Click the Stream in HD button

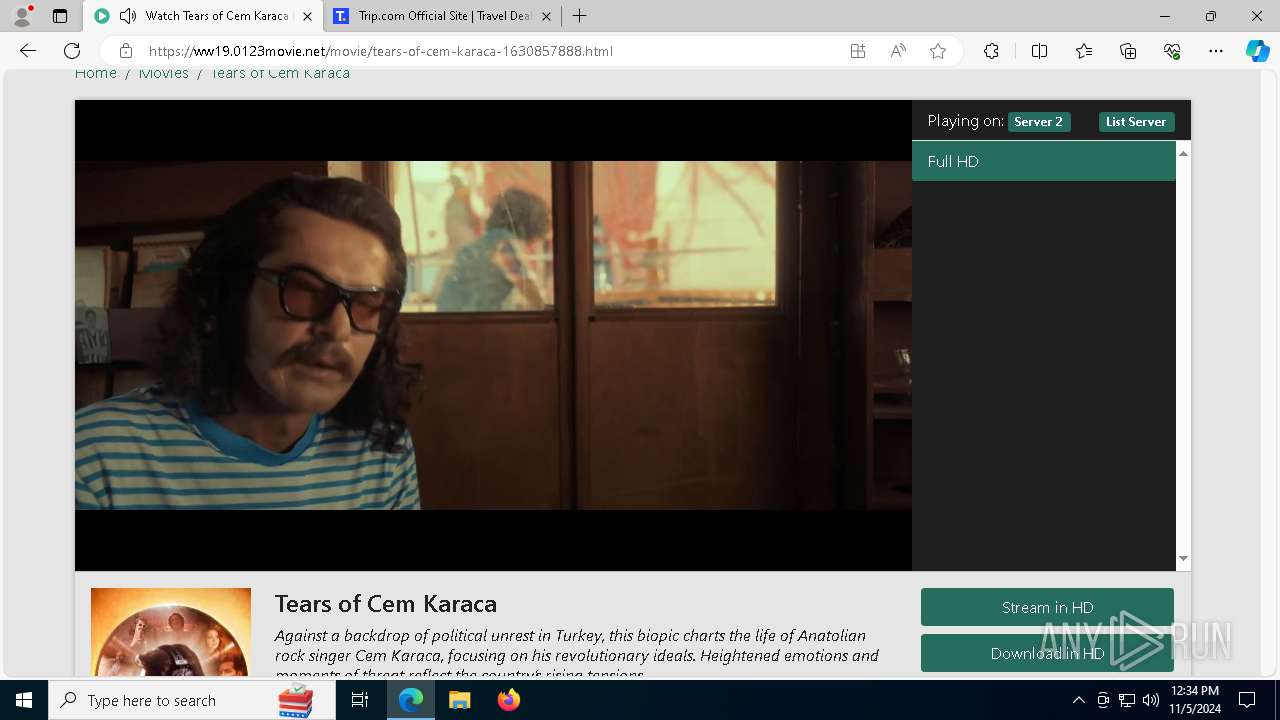(x=1047, y=607)
